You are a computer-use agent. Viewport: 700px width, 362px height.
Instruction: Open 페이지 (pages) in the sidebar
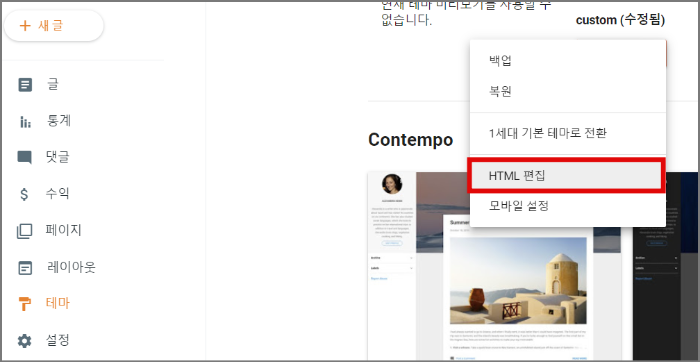[x=63, y=230]
